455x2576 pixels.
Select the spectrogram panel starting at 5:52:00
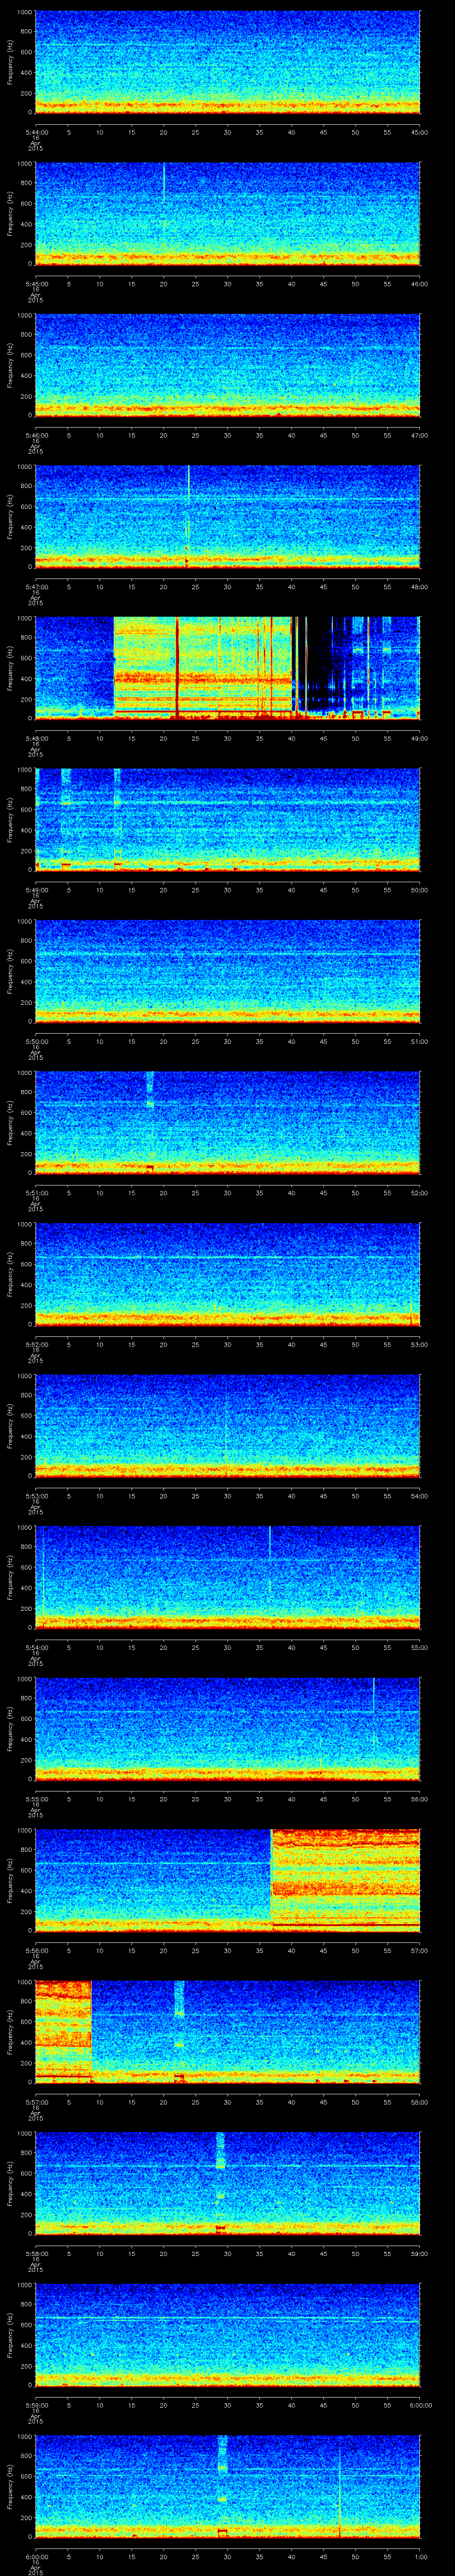tap(227, 1274)
